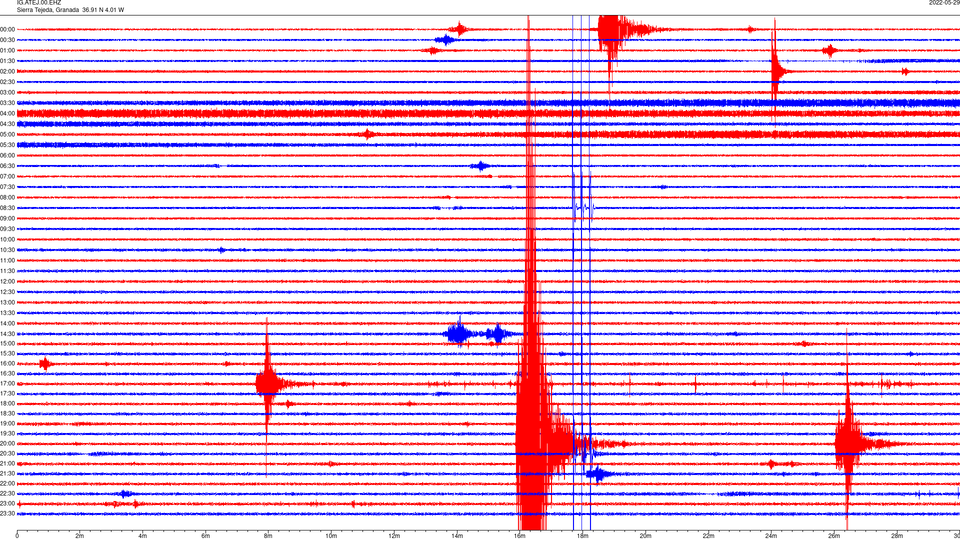
Task: Pick the 19:00 row time
Action: (x=7, y=424)
